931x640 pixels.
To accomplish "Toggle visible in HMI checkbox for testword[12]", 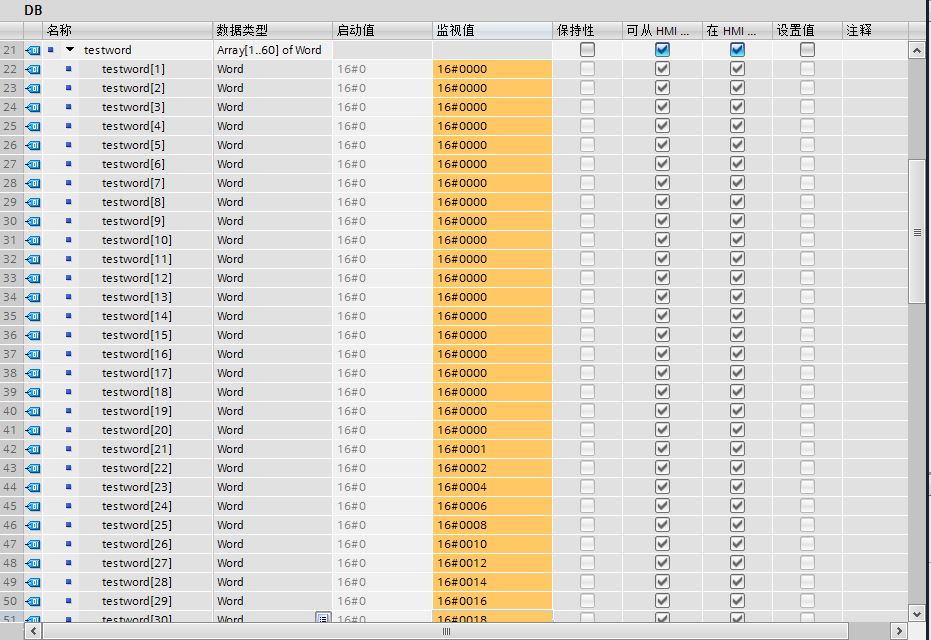I will coord(737,278).
